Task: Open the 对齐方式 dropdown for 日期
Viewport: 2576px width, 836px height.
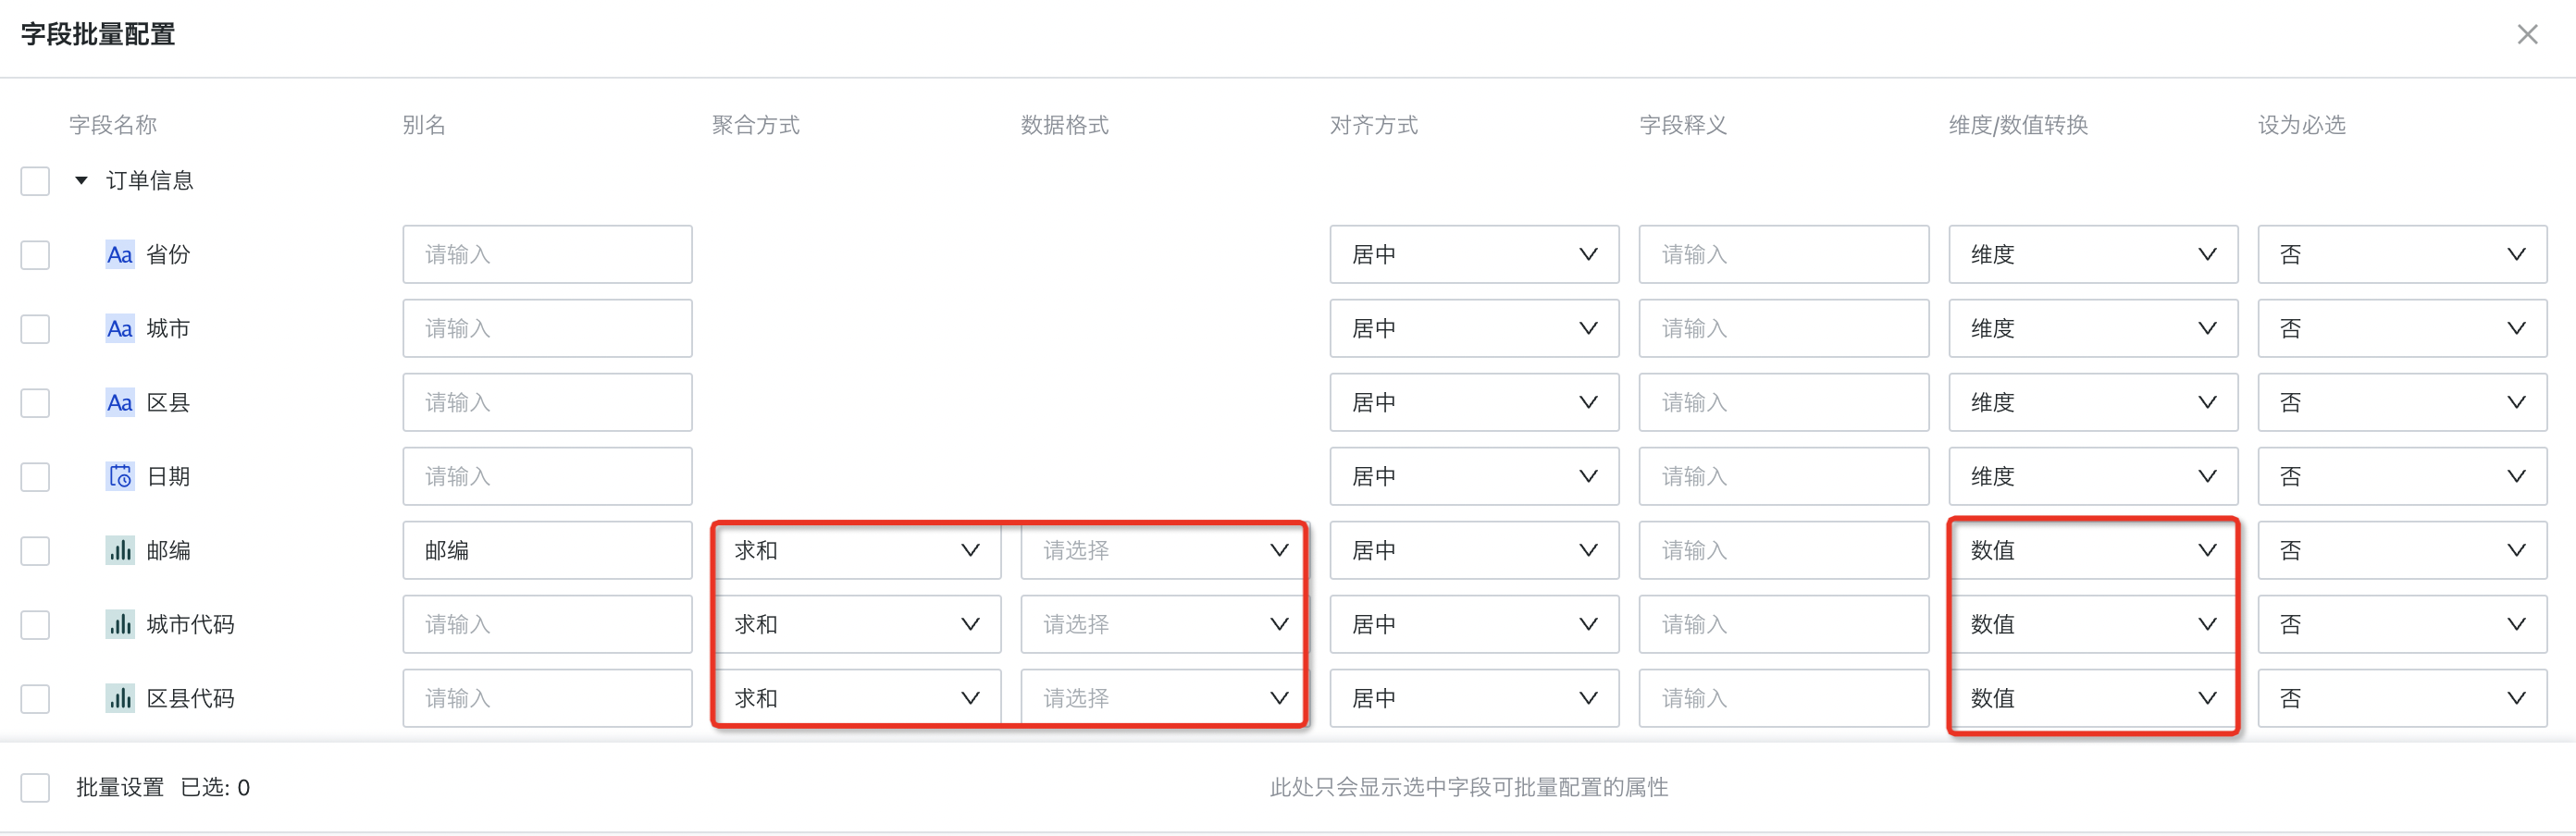Action: (x=1474, y=476)
